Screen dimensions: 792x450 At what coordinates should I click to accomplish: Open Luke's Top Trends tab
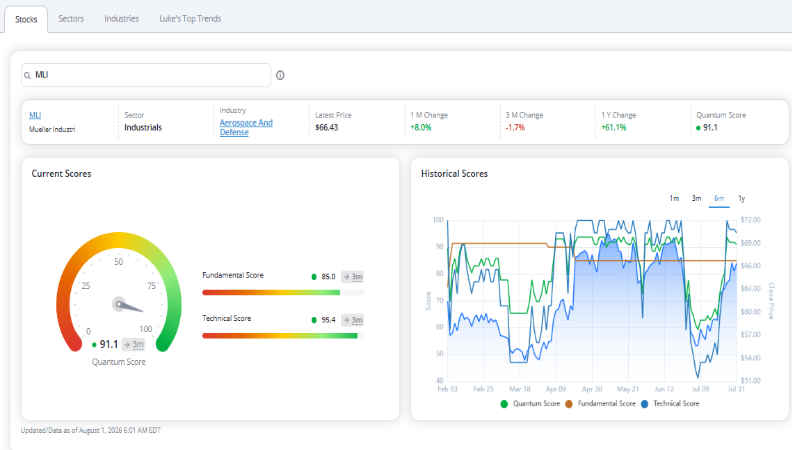coord(190,19)
